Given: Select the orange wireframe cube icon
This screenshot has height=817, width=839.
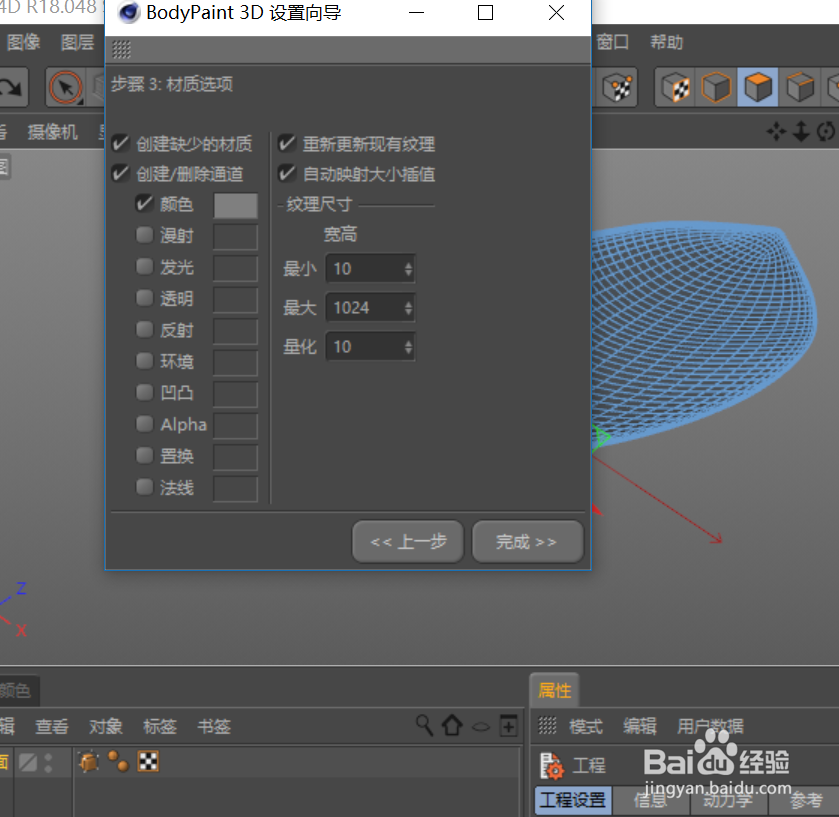Looking at the screenshot, I should tap(716, 87).
